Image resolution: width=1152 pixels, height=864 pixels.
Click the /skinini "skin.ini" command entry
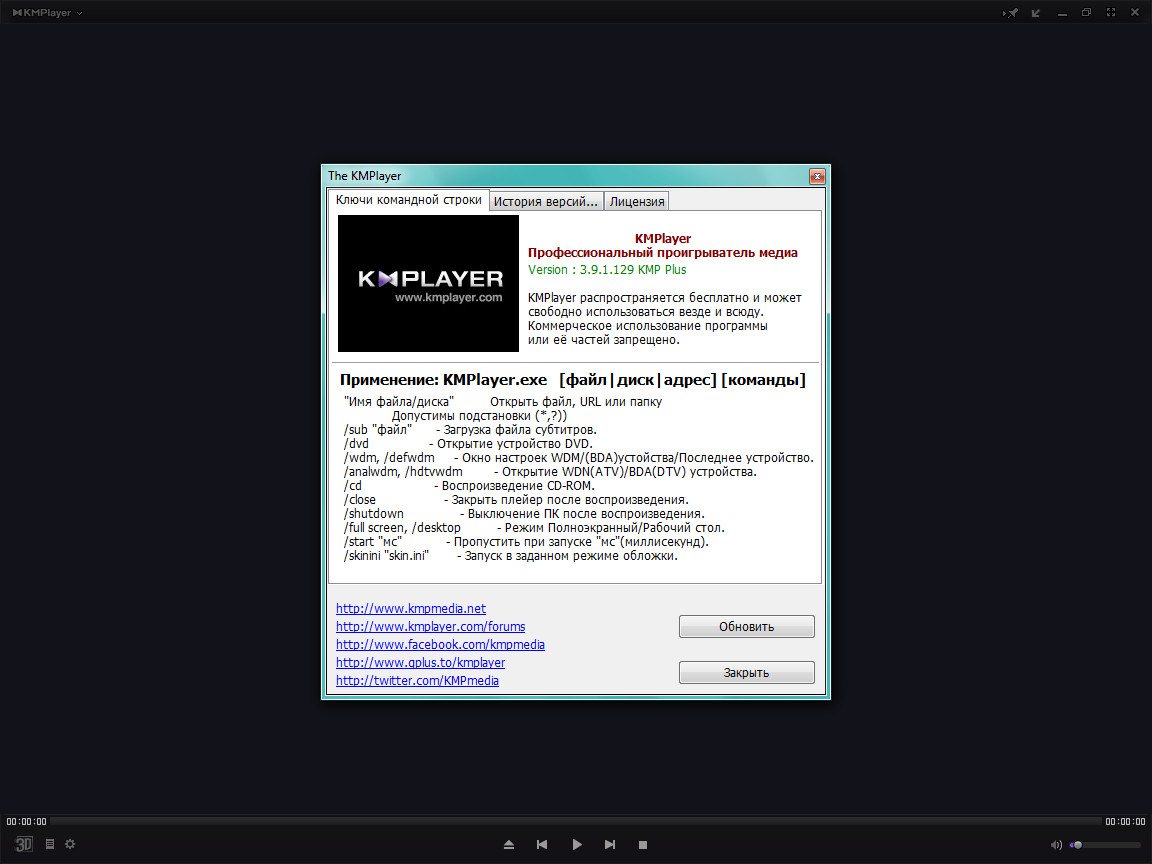point(511,555)
